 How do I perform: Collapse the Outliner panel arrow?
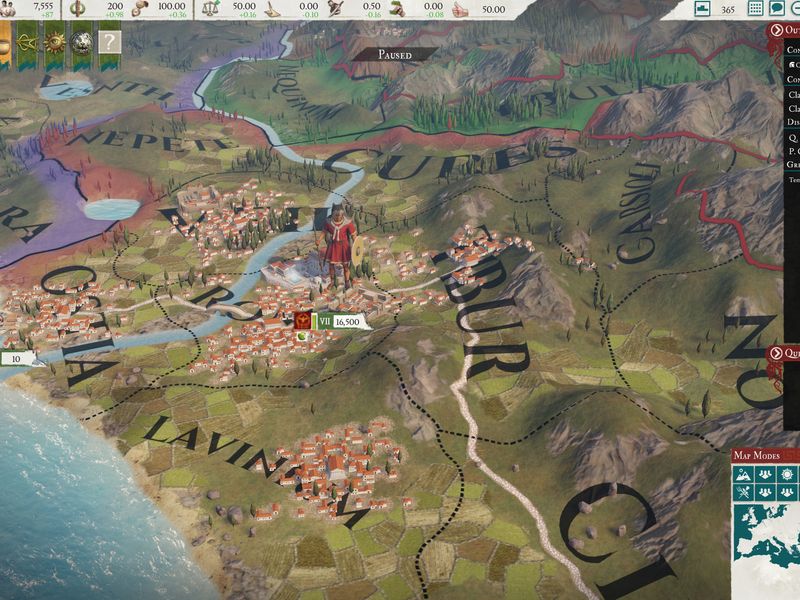(776, 30)
